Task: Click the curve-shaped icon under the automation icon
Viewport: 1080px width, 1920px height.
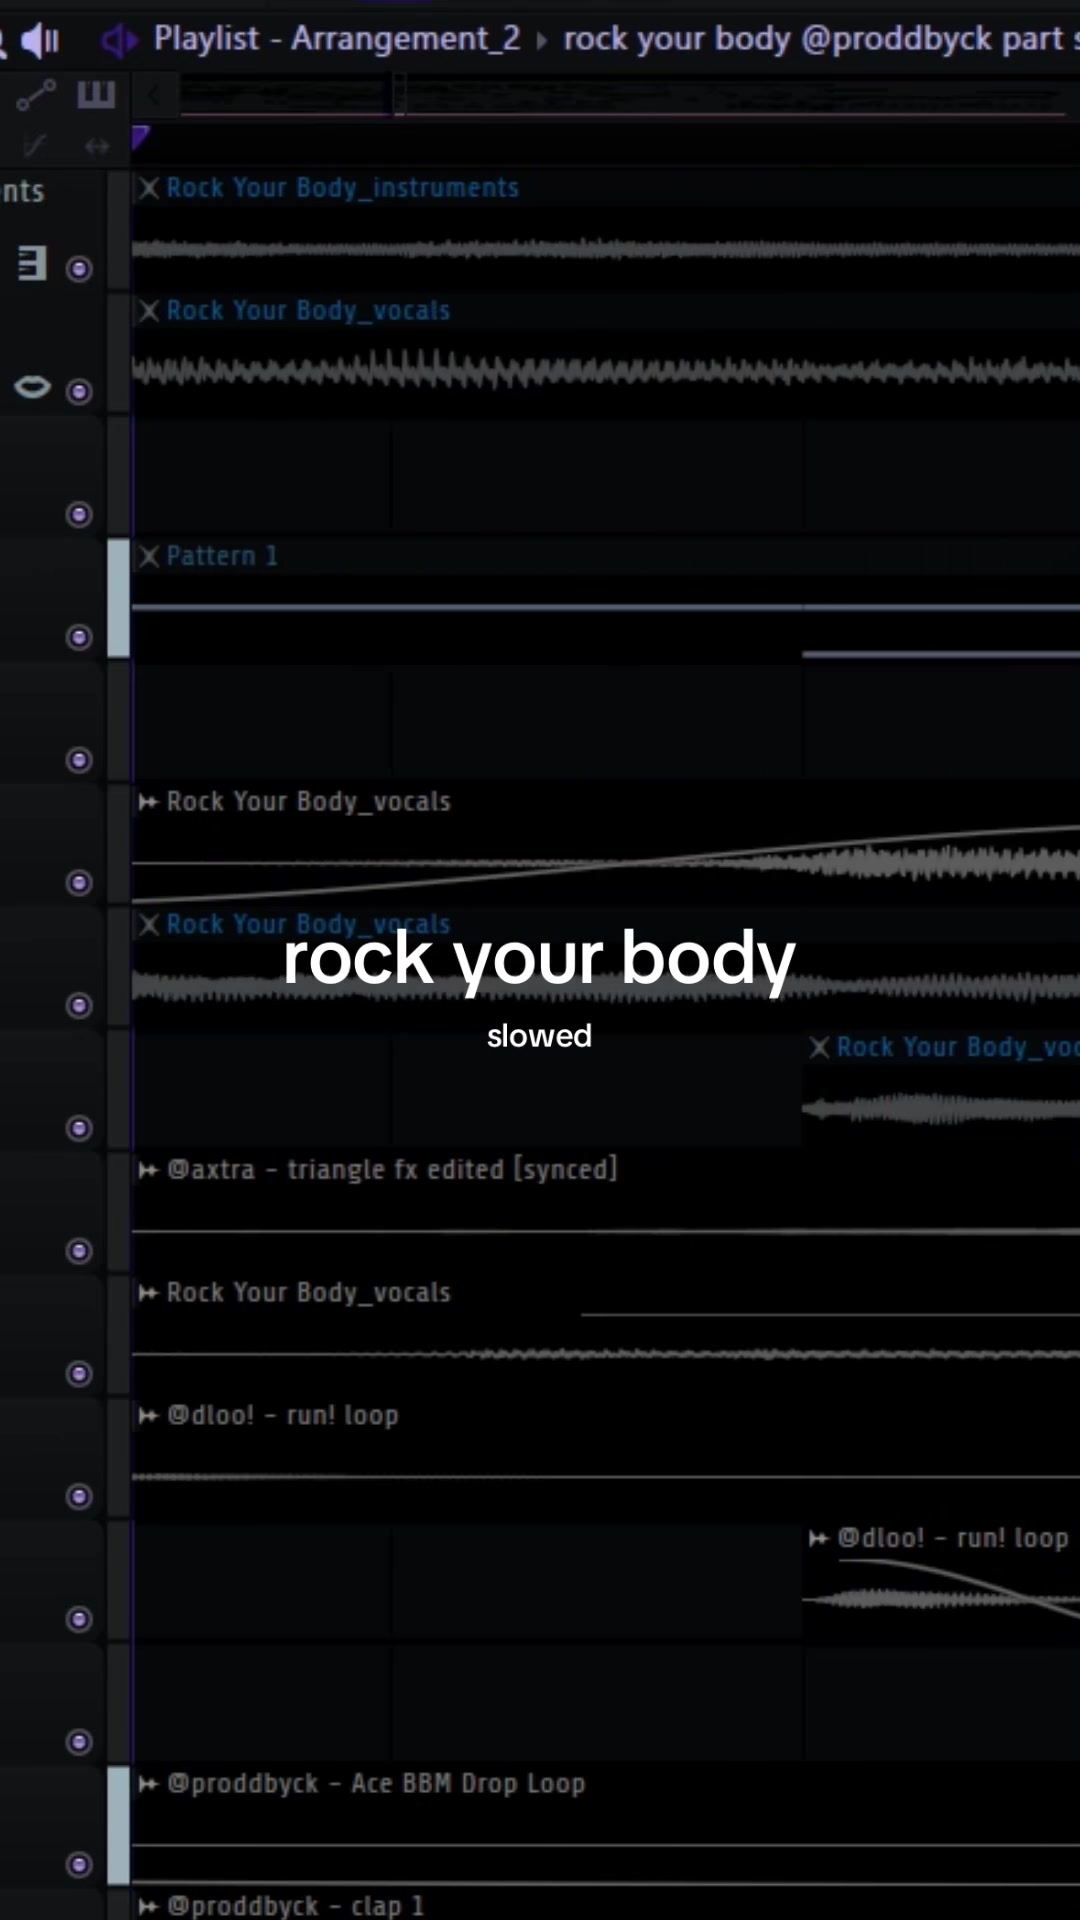Action: point(35,147)
